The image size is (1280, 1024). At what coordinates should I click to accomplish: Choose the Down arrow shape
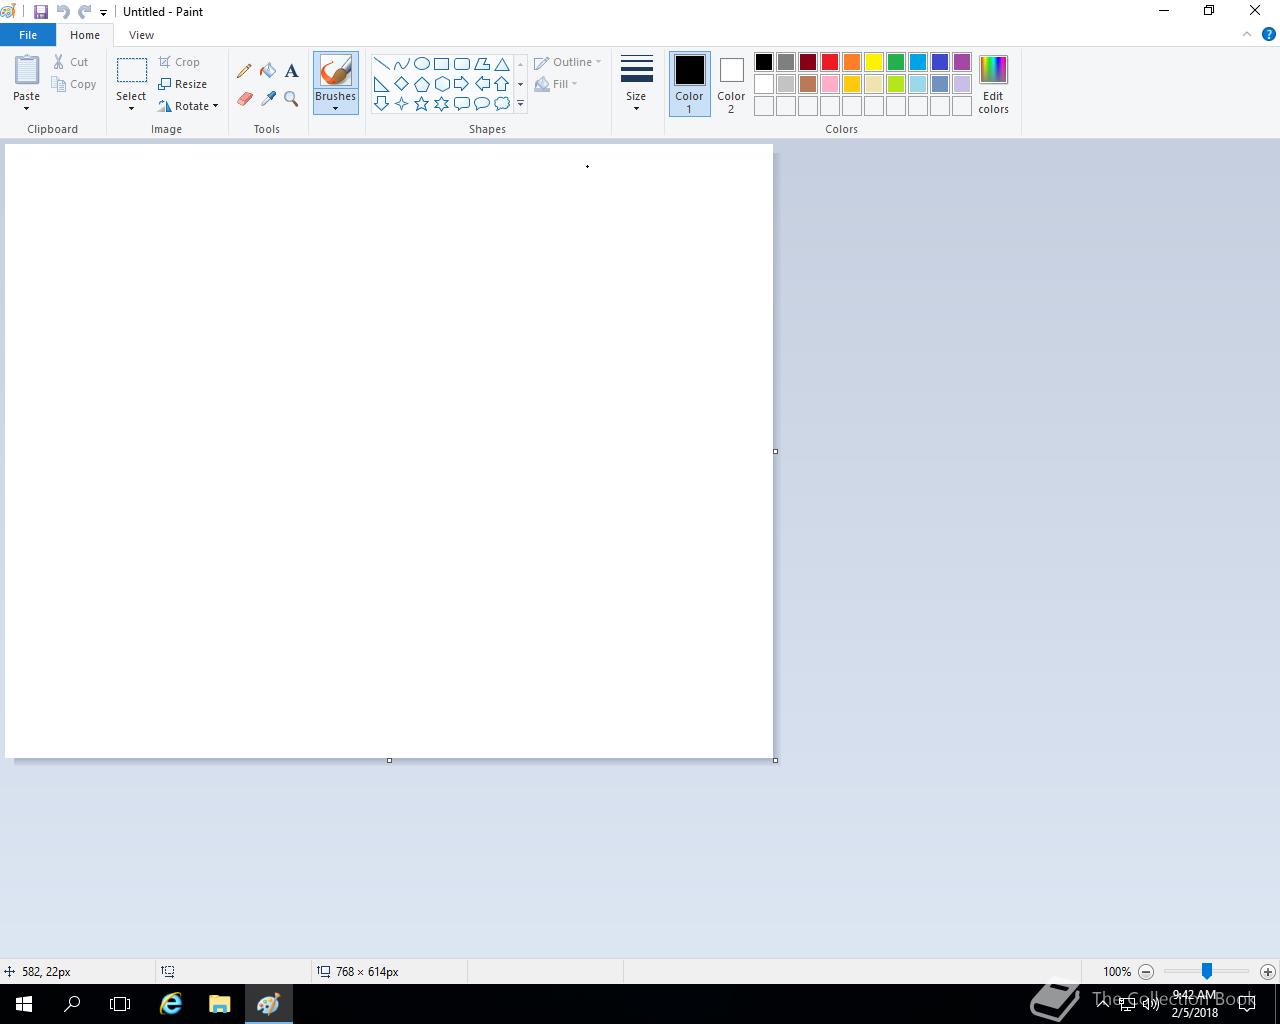[381, 103]
